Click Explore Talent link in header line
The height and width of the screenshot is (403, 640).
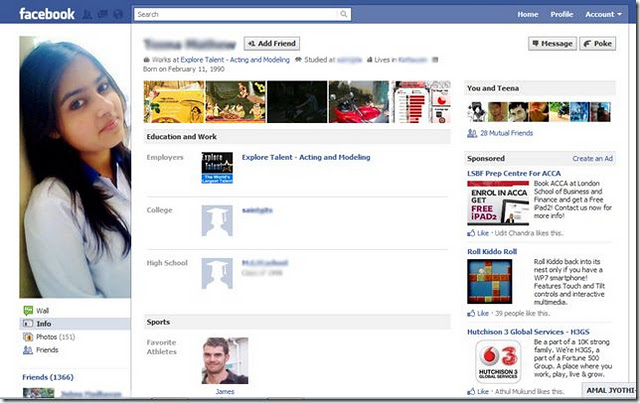[x=235, y=60]
